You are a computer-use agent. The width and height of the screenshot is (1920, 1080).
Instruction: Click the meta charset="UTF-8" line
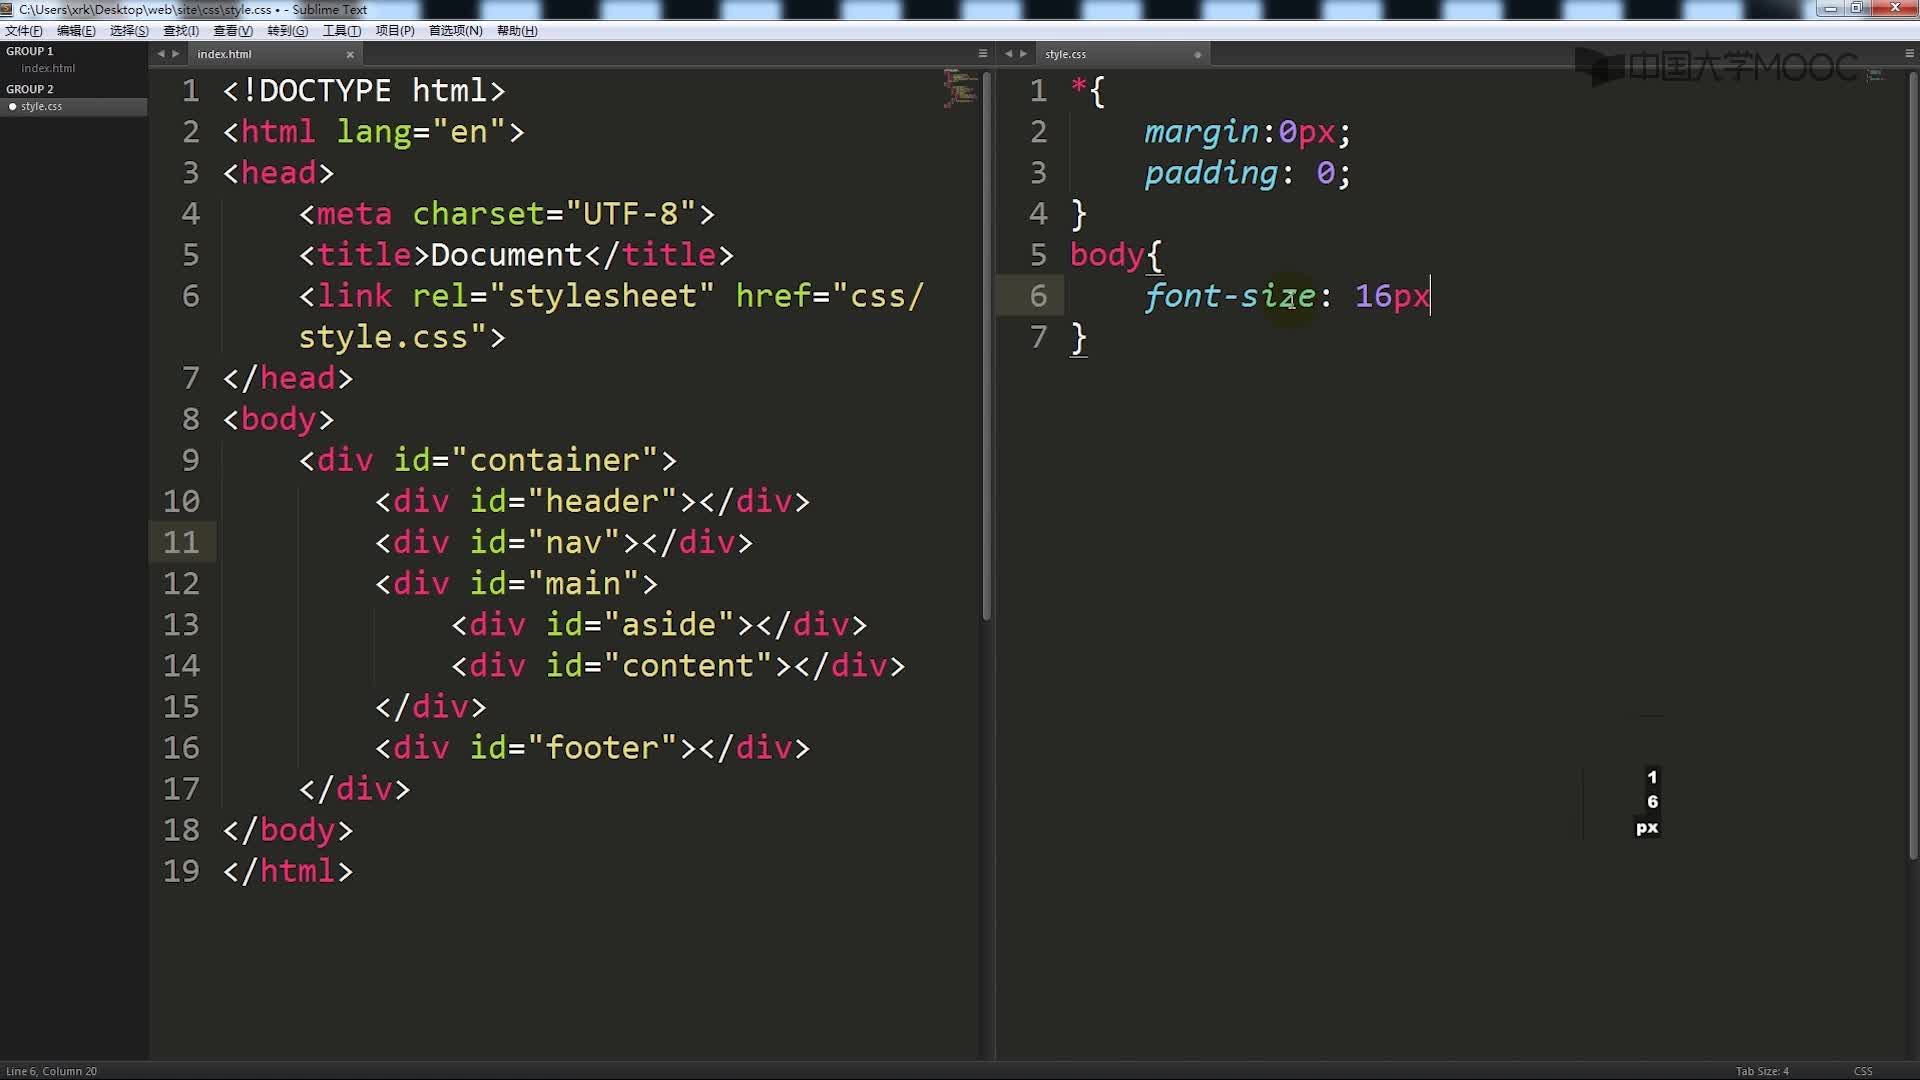tap(507, 214)
